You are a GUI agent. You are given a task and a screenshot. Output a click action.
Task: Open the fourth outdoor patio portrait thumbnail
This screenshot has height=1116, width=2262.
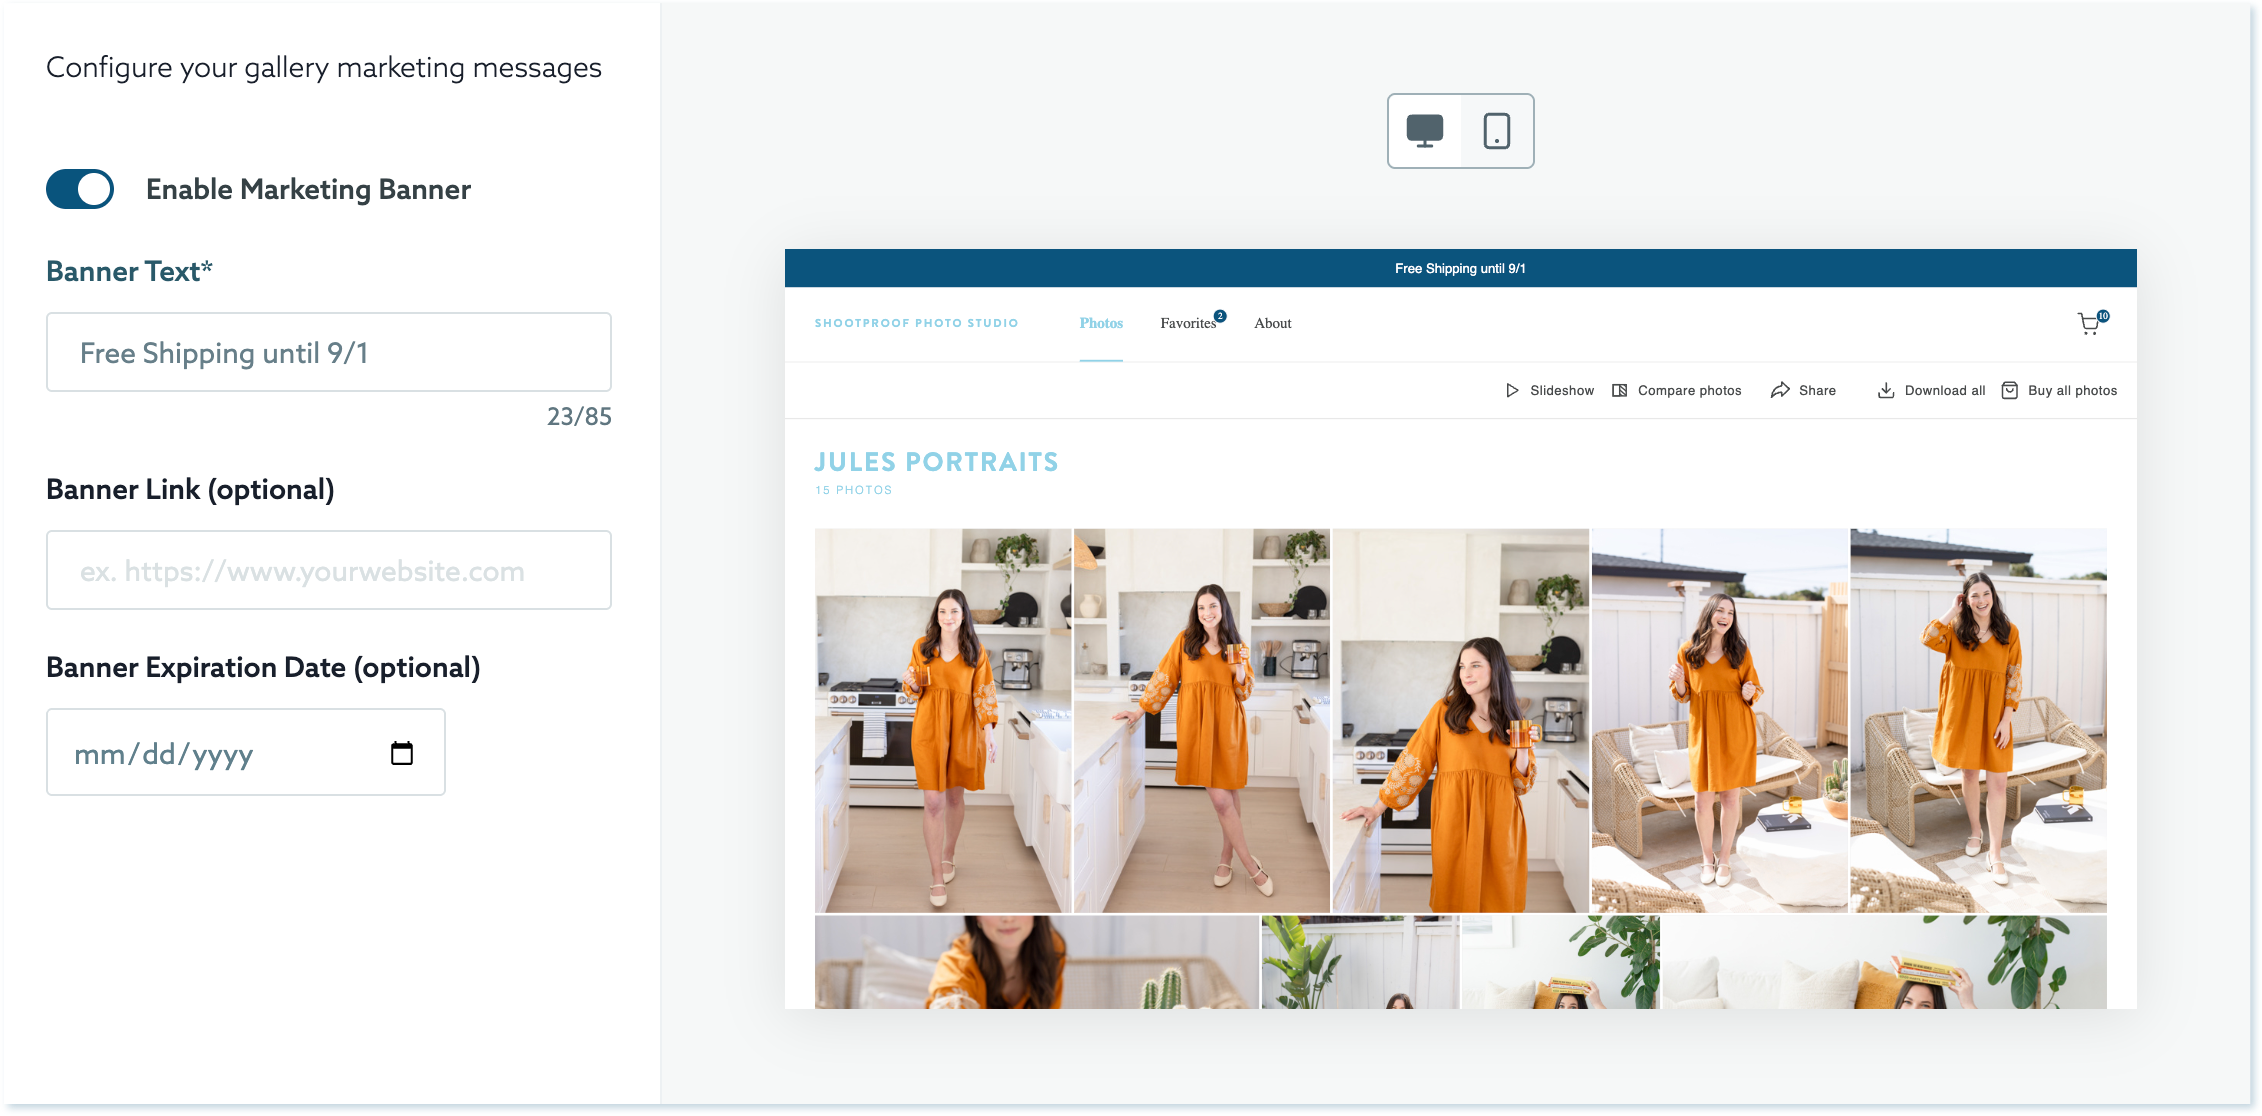pyautogui.click(x=1719, y=720)
